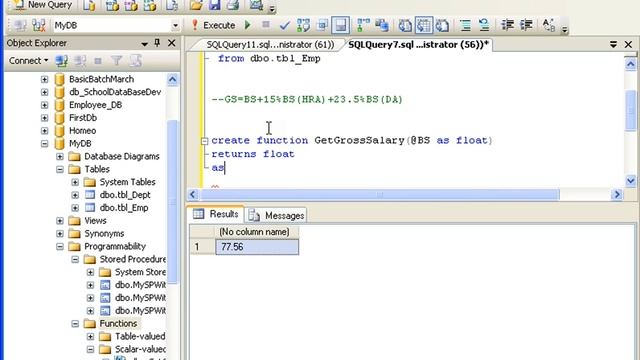
Task: Close the Object Explorer panel
Action: 172,43
